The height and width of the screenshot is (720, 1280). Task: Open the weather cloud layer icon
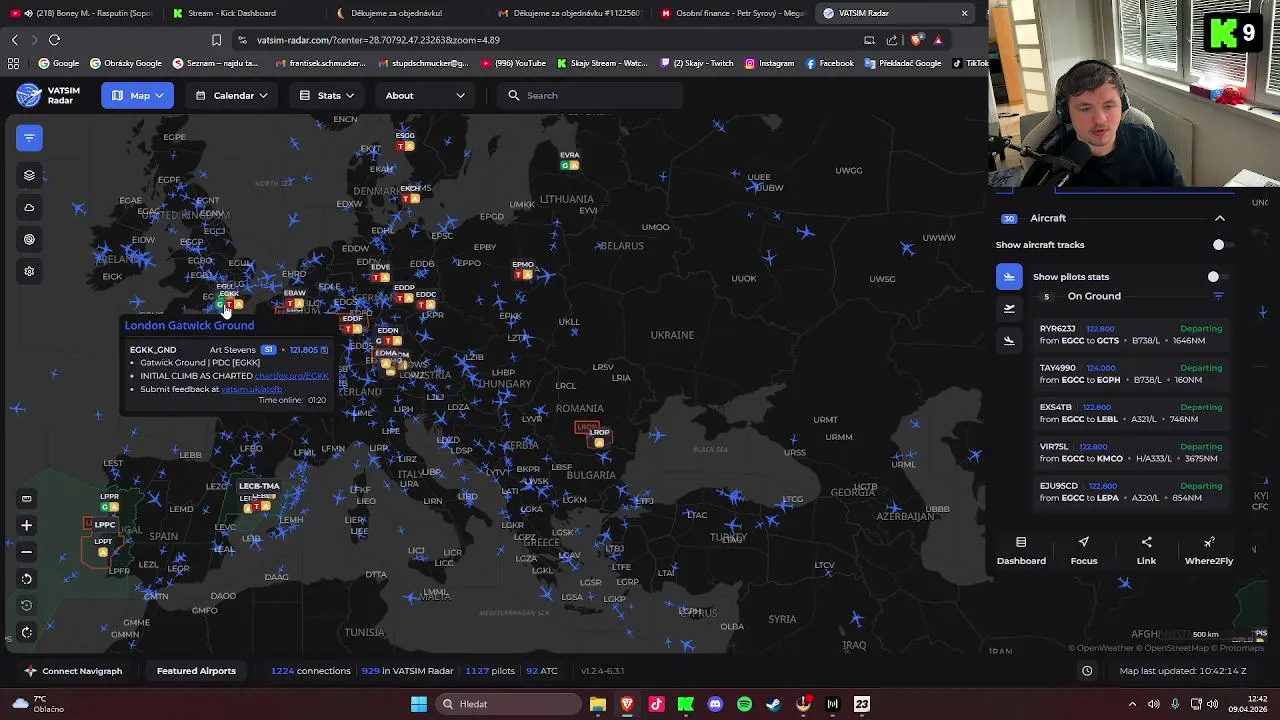29,207
